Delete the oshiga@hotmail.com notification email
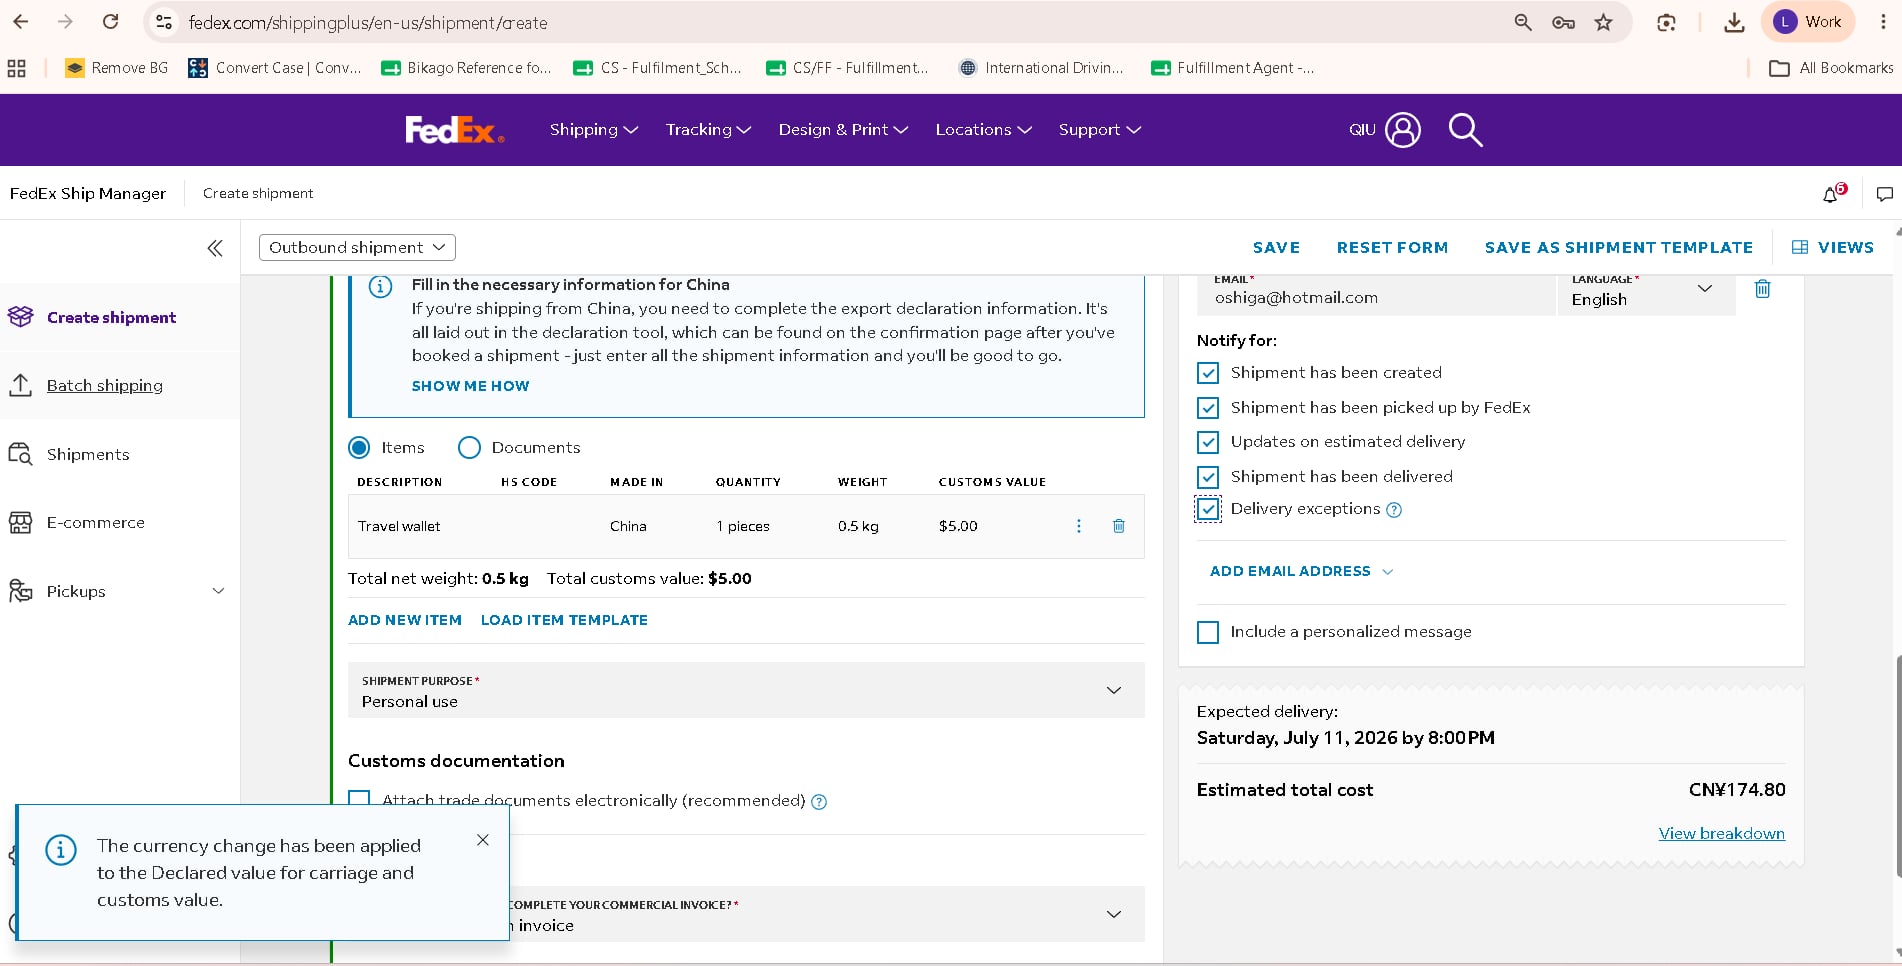Image resolution: width=1902 pixels, height=966 pixels. (1763, 289)
